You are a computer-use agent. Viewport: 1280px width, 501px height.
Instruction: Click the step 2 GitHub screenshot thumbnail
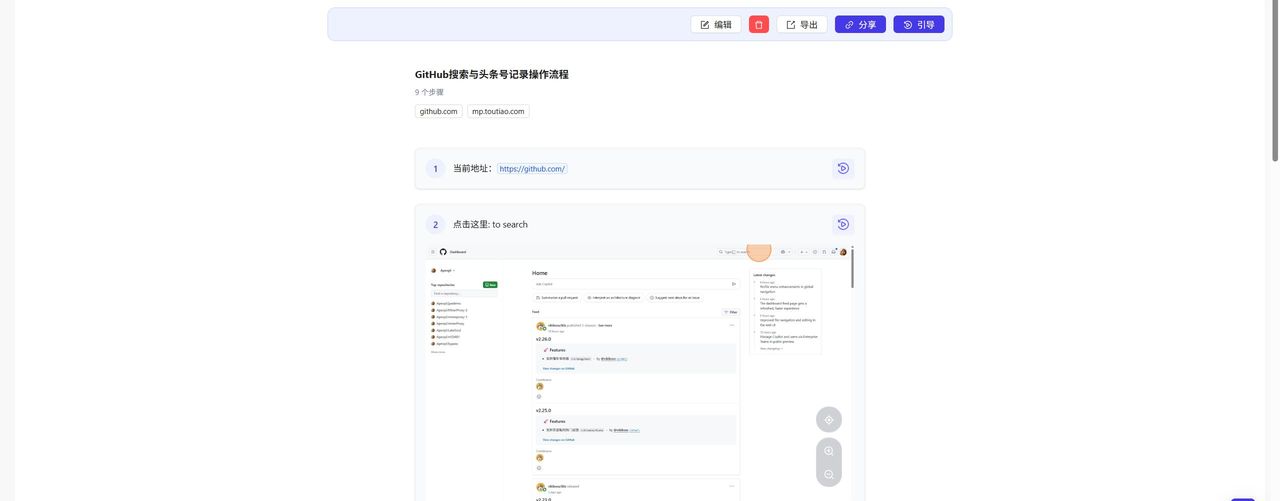638,372
